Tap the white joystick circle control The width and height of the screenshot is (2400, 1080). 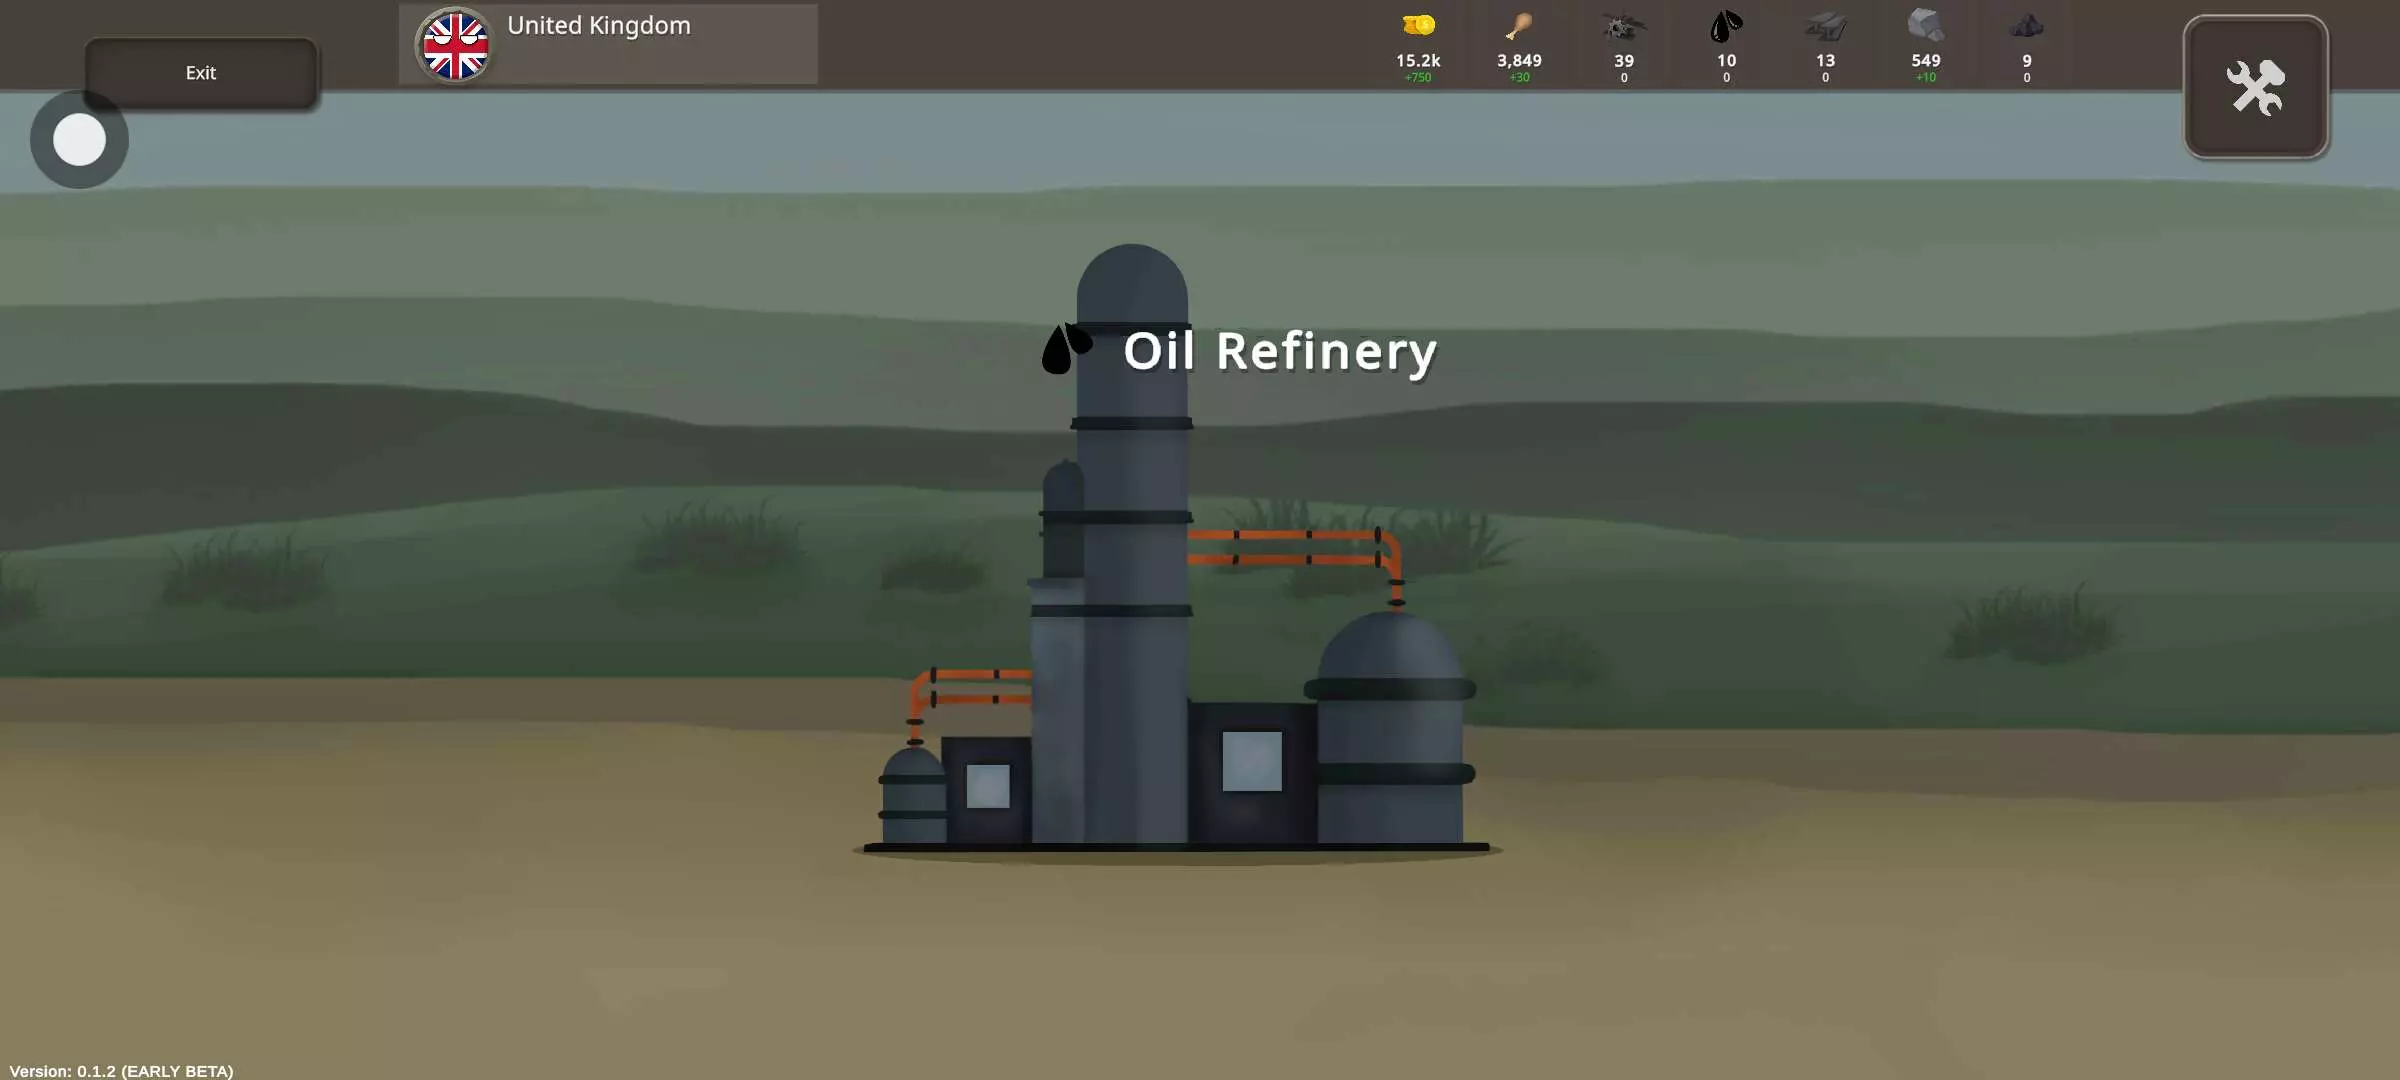point(79,139)
